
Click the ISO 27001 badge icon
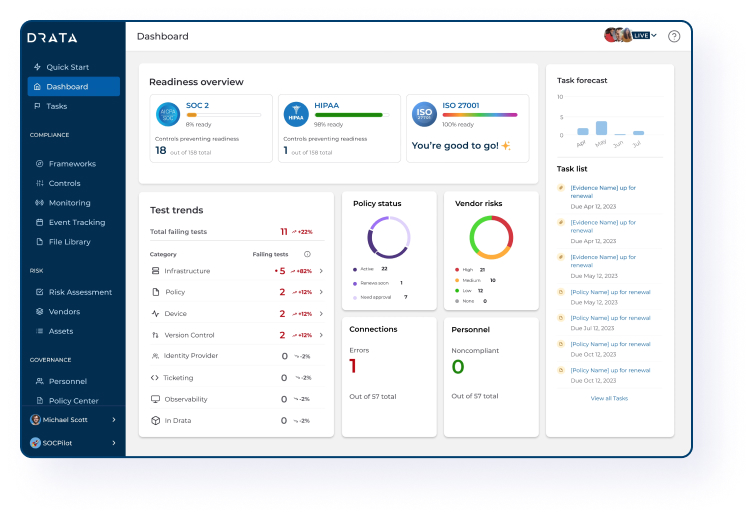424,114
